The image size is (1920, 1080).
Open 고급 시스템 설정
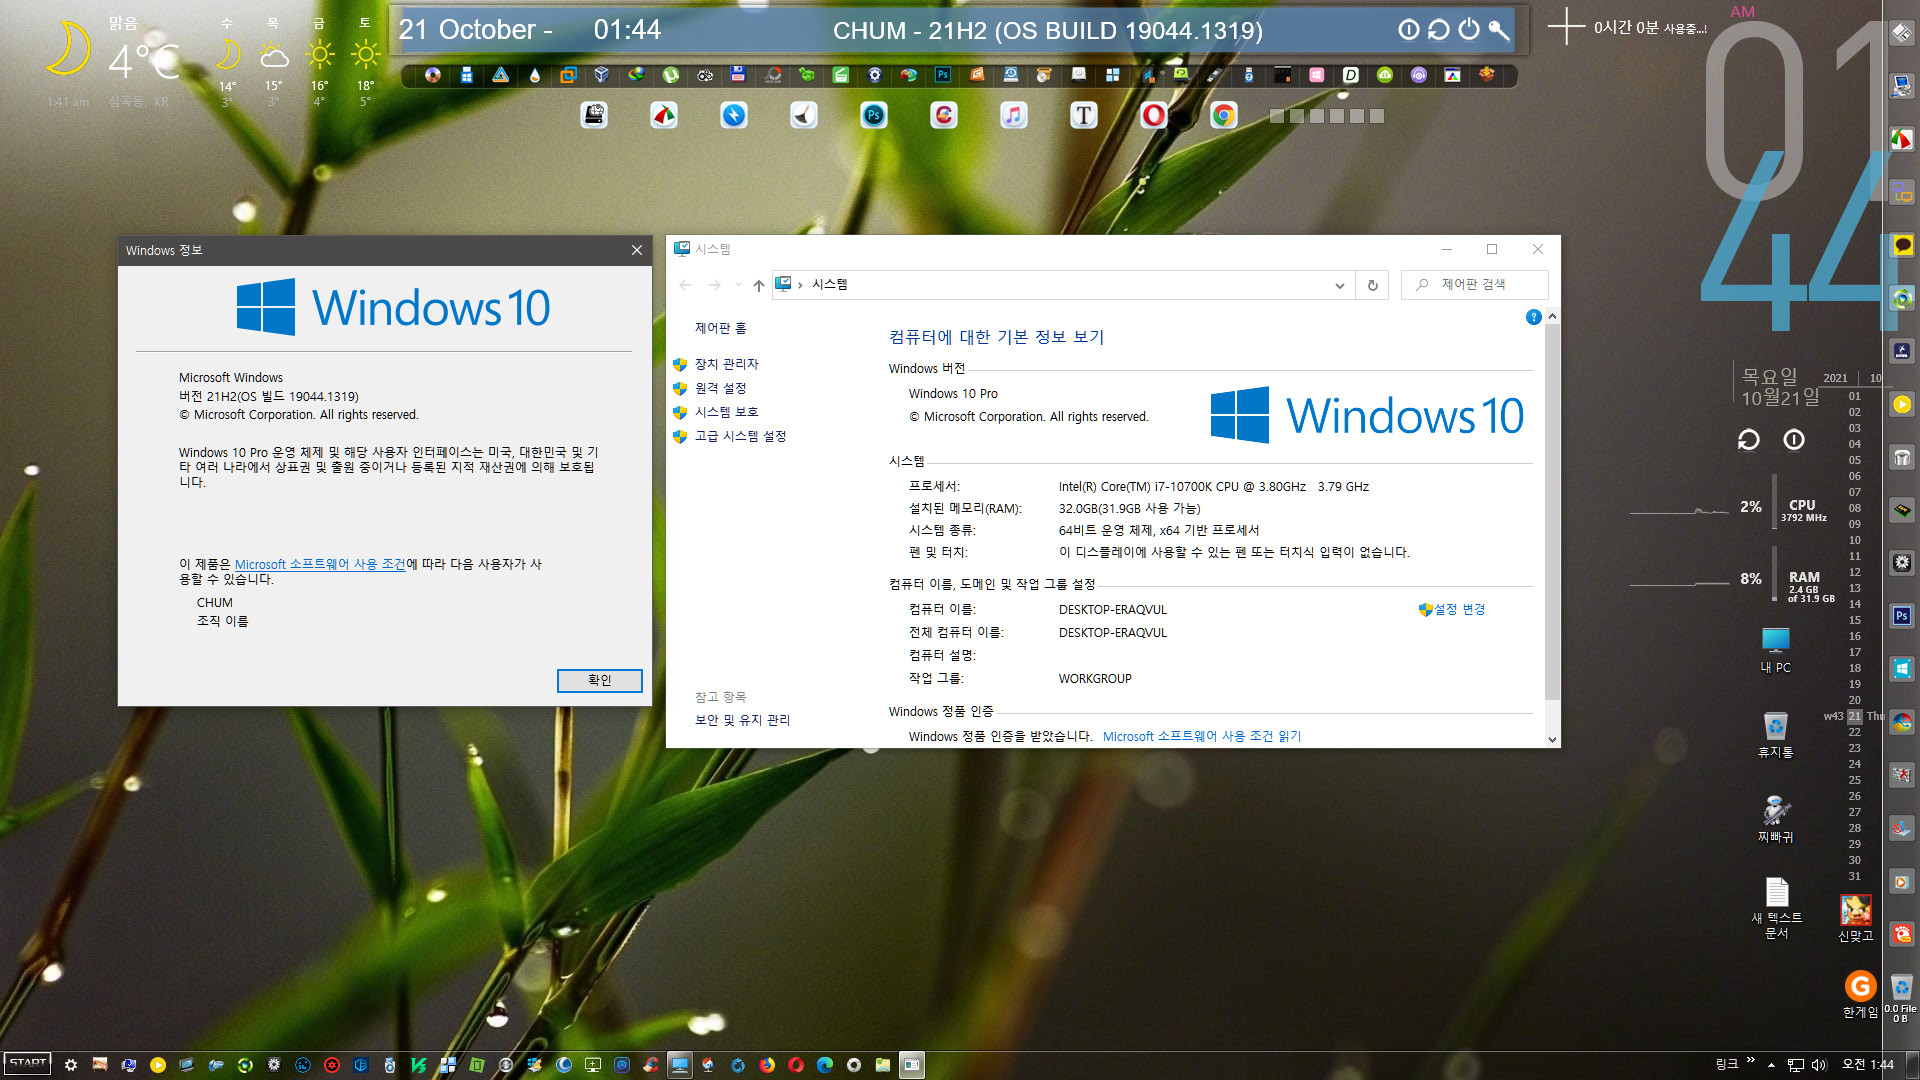click(x=741, y=436)
